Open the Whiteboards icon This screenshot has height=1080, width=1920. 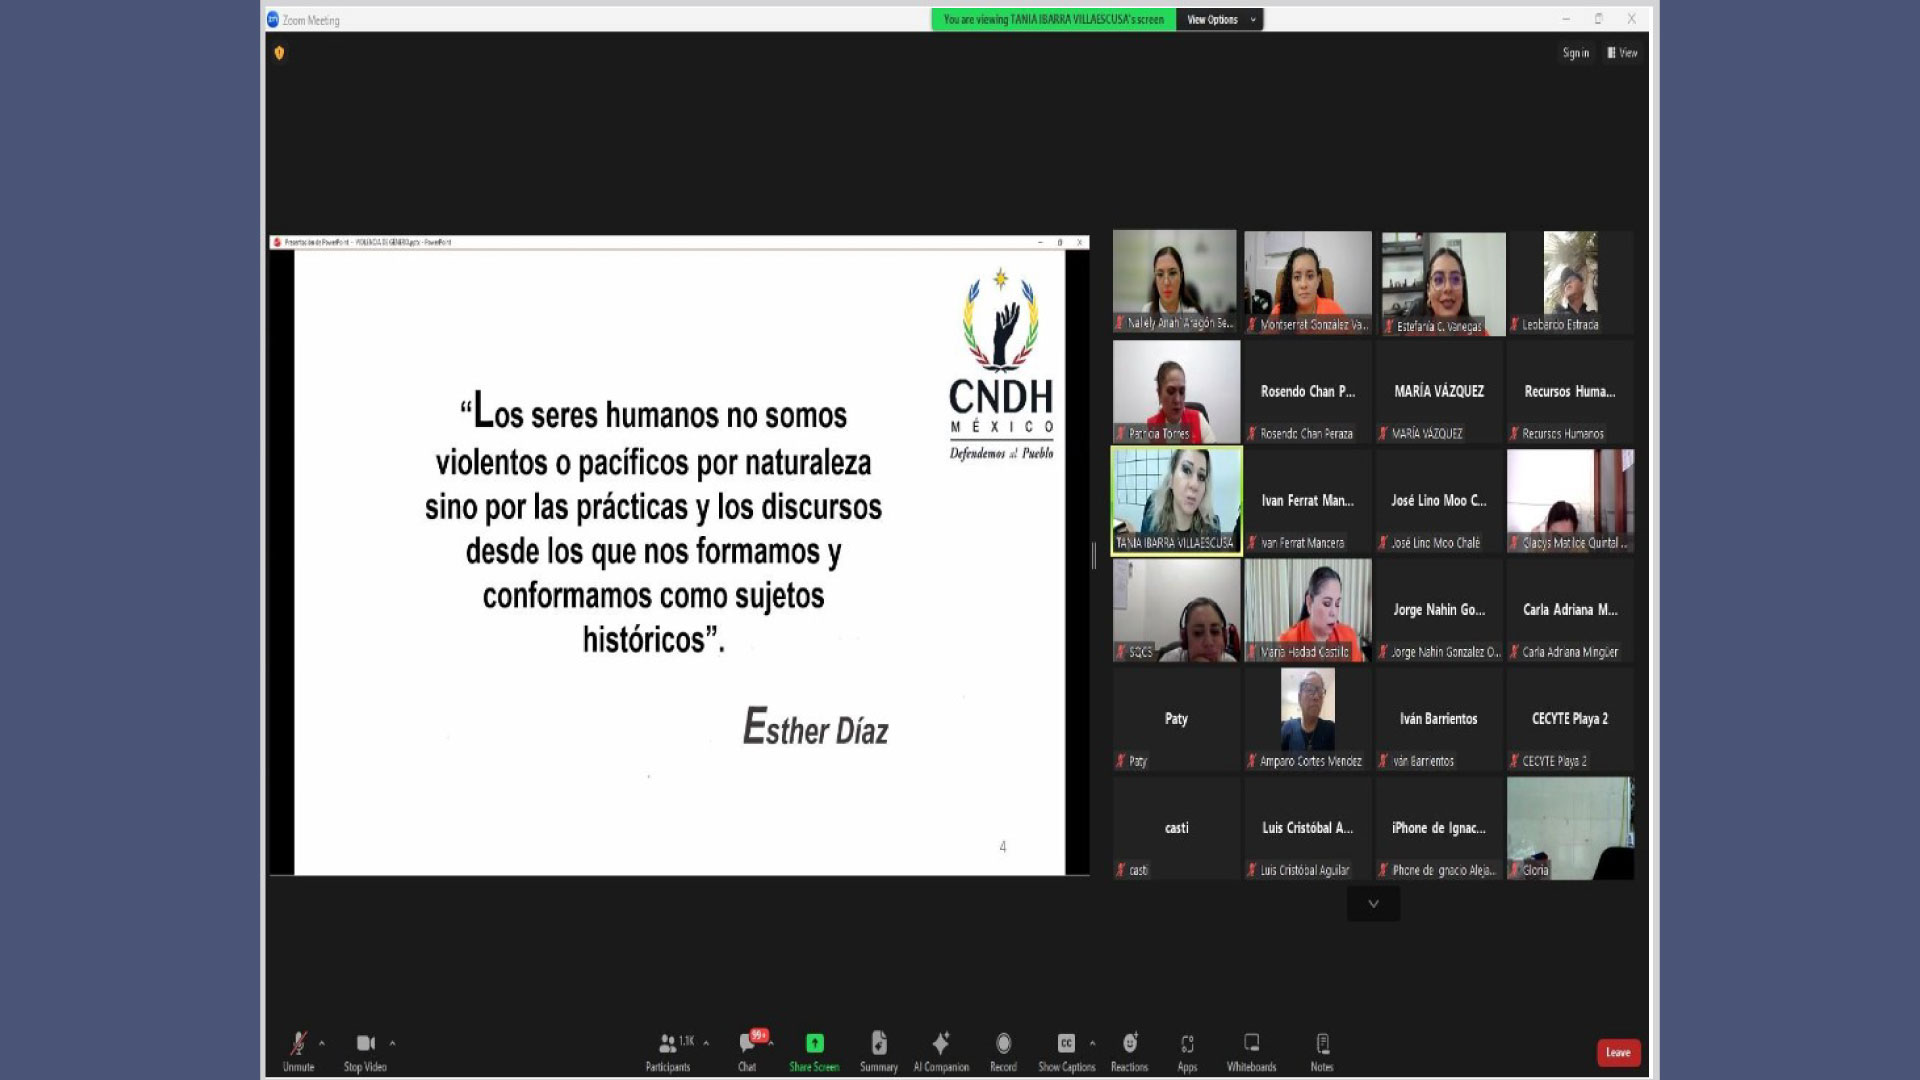(x=1251, y=1044)
